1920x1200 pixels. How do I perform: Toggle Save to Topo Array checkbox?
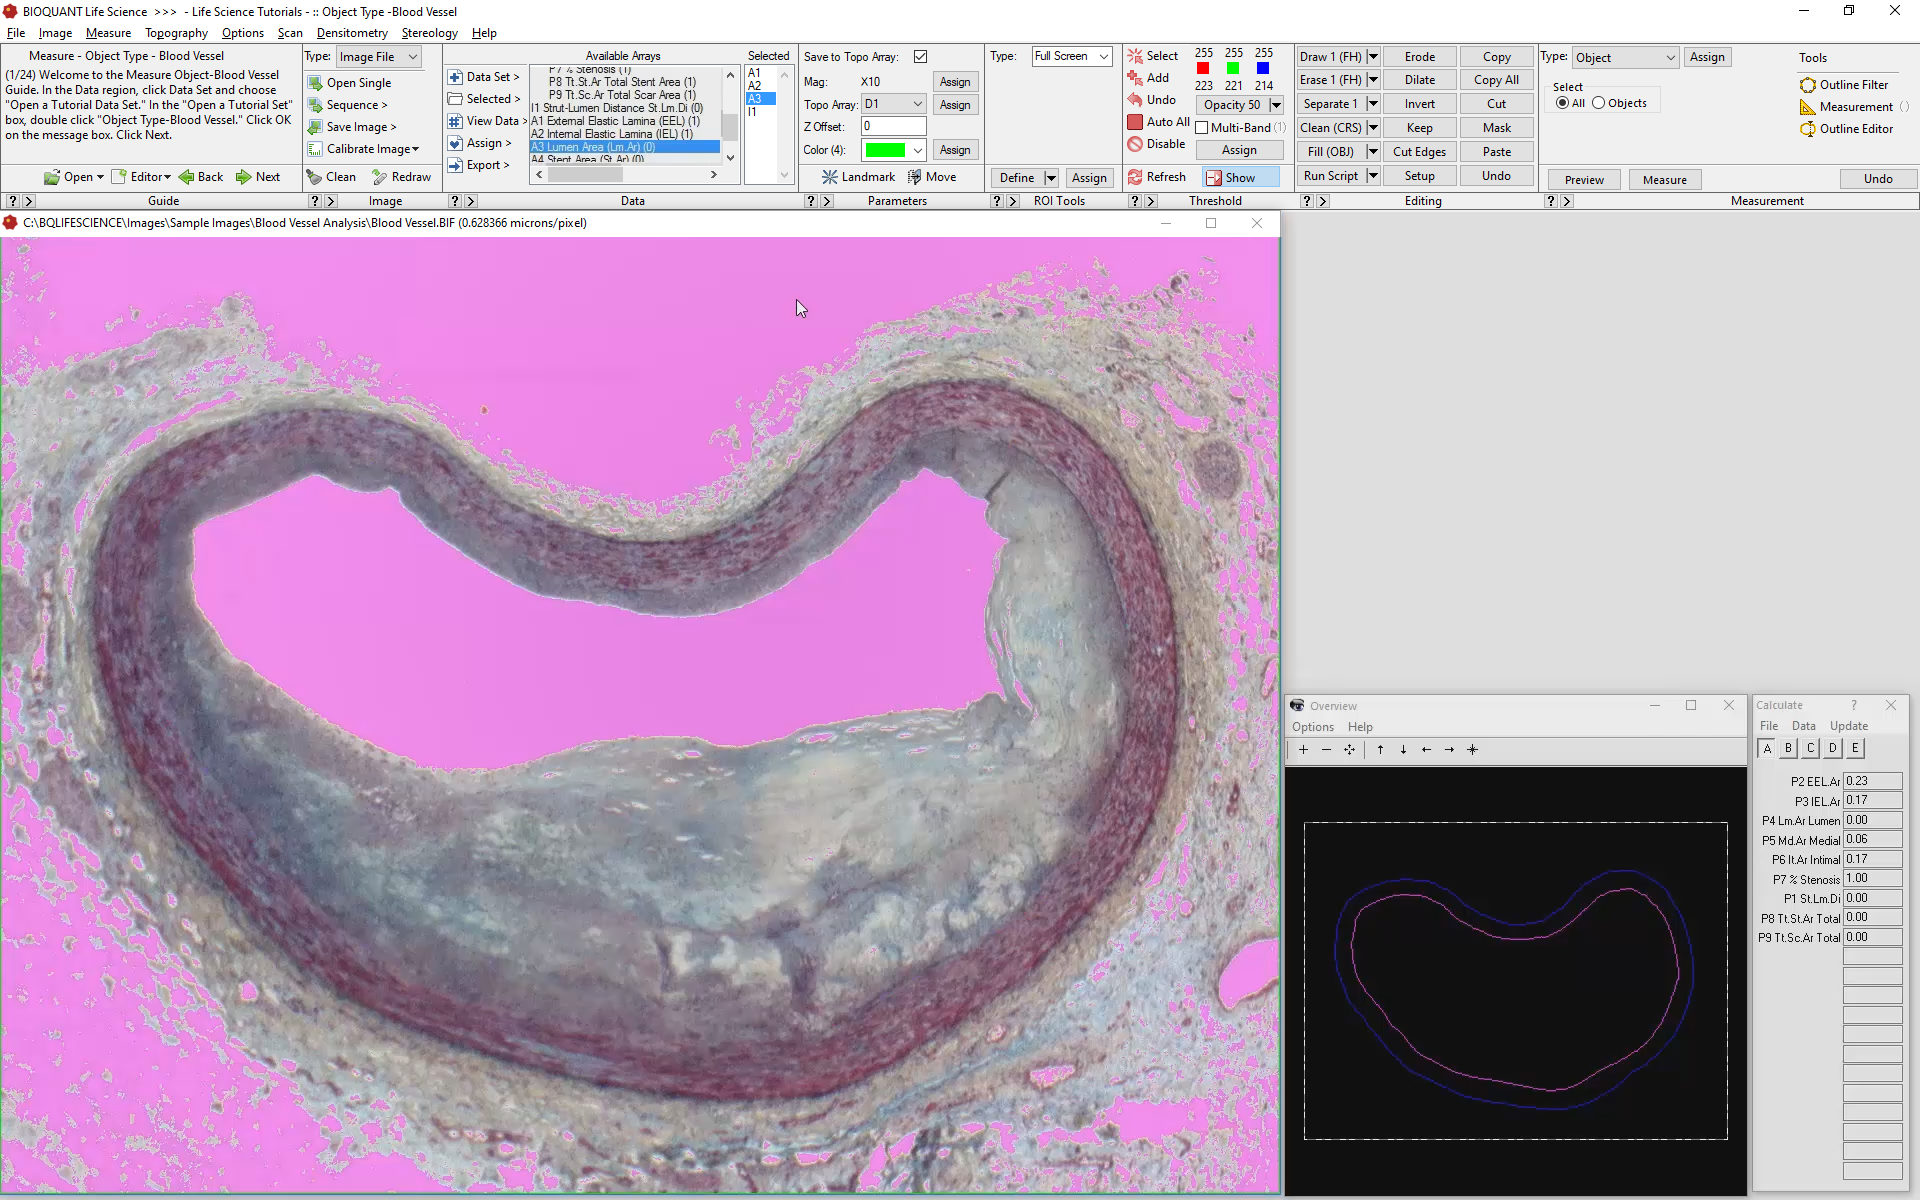(x=920, y=57)
